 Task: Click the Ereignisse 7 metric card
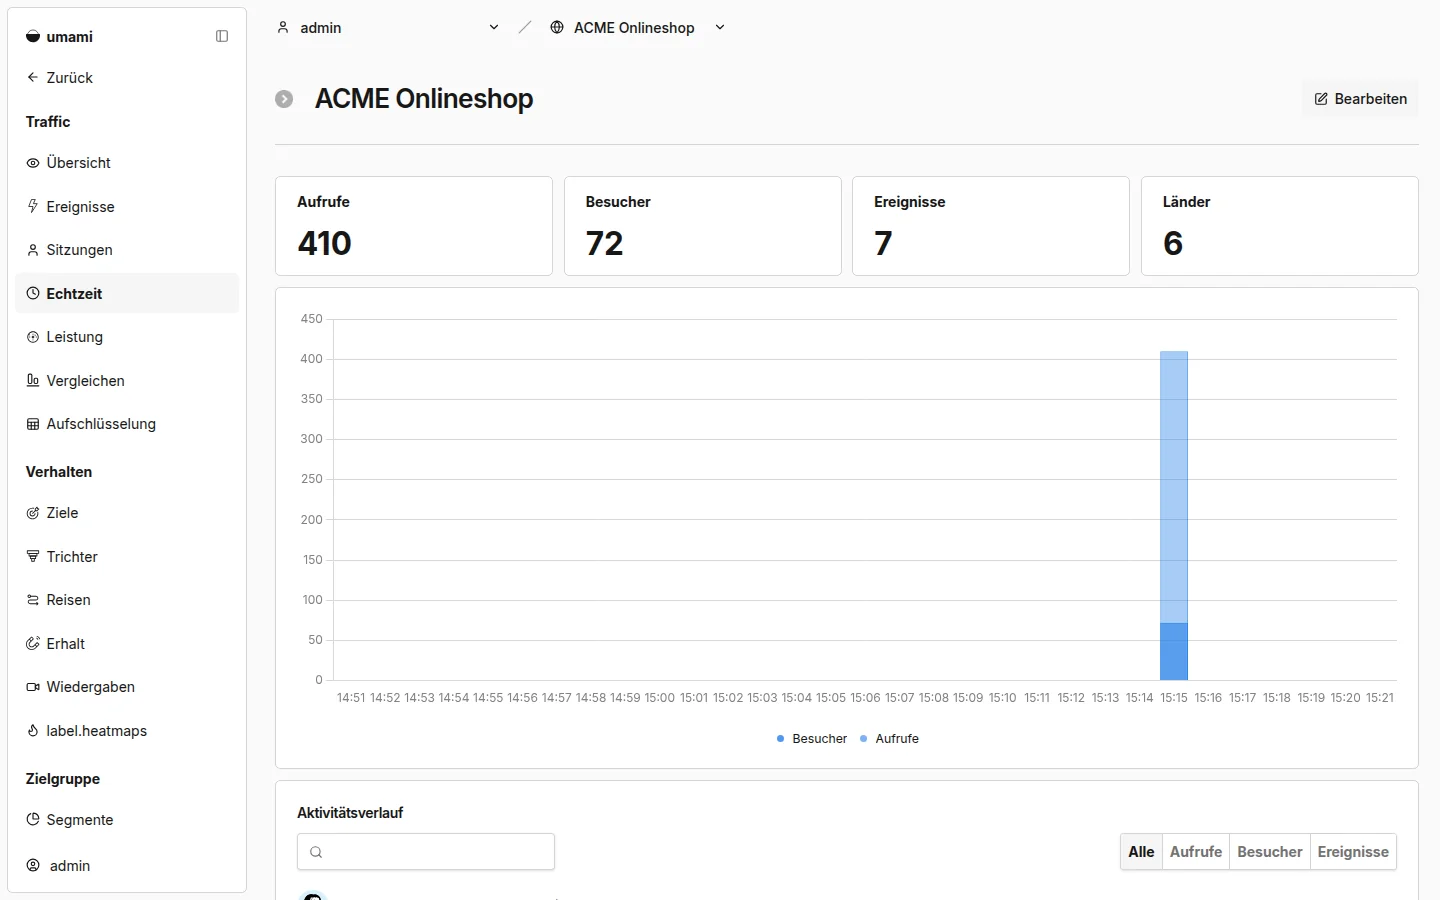(x=991, y=226)
